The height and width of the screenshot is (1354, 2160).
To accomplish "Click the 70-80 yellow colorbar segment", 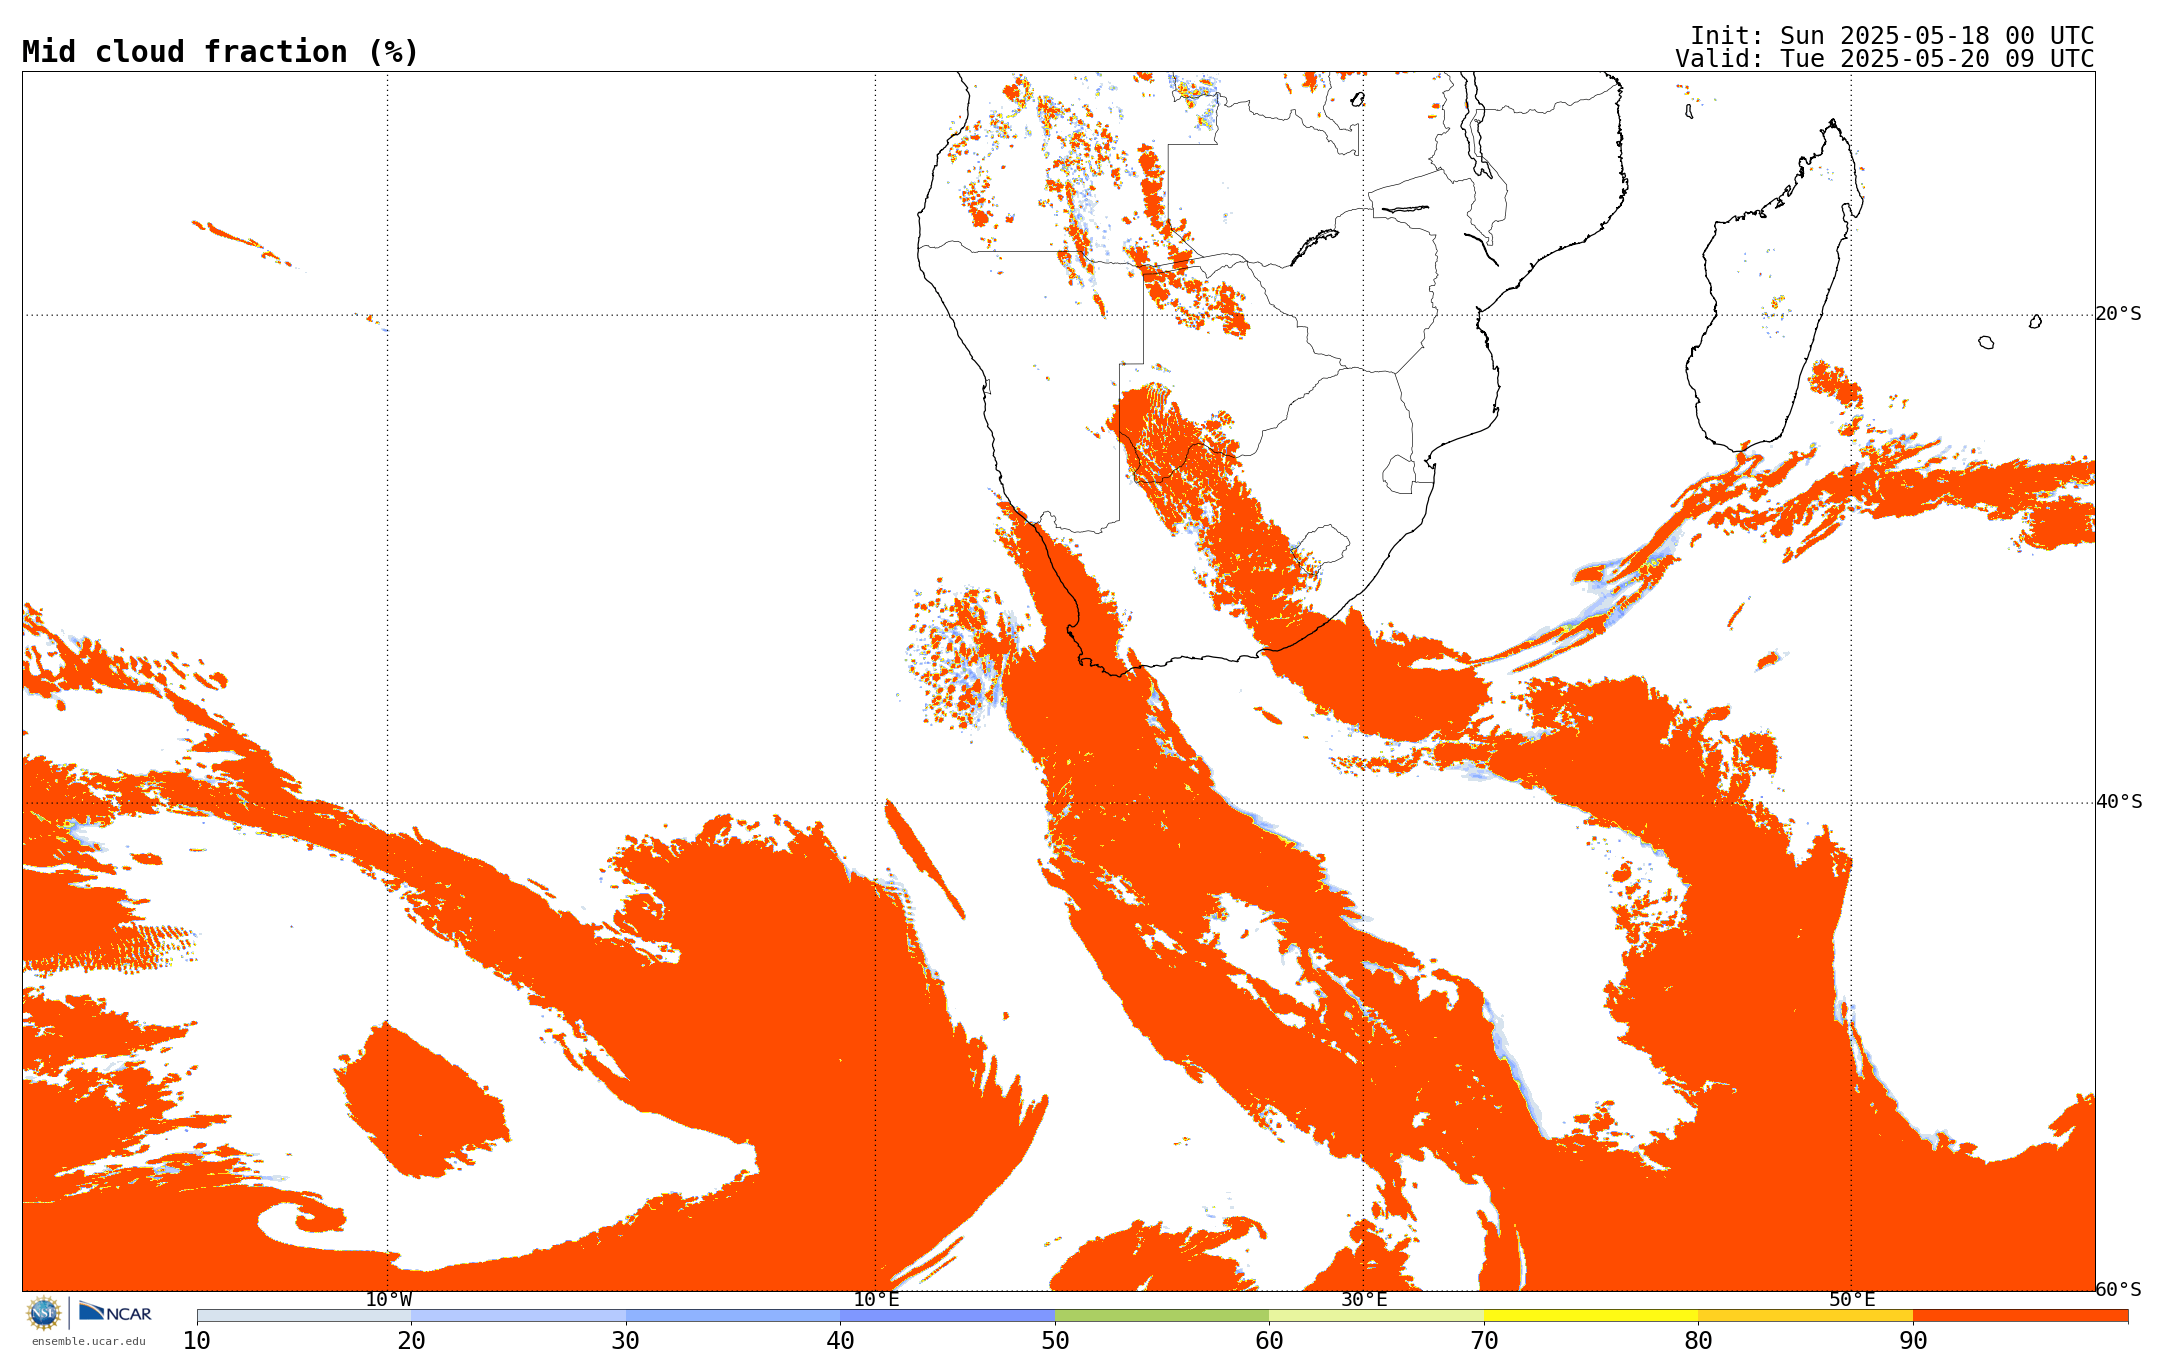I will 1591,1316.
